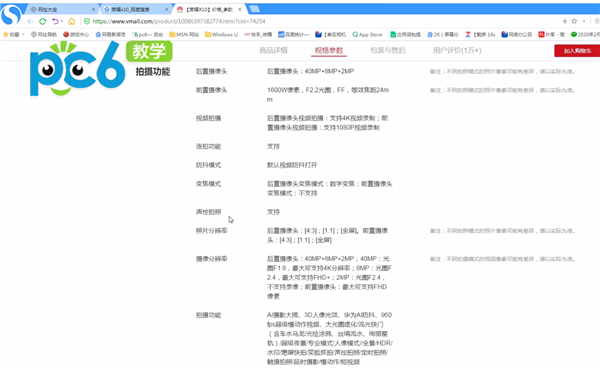Click the green security shield in address bar
This screenshot has width=600, height=368.
tap(87, 21)
